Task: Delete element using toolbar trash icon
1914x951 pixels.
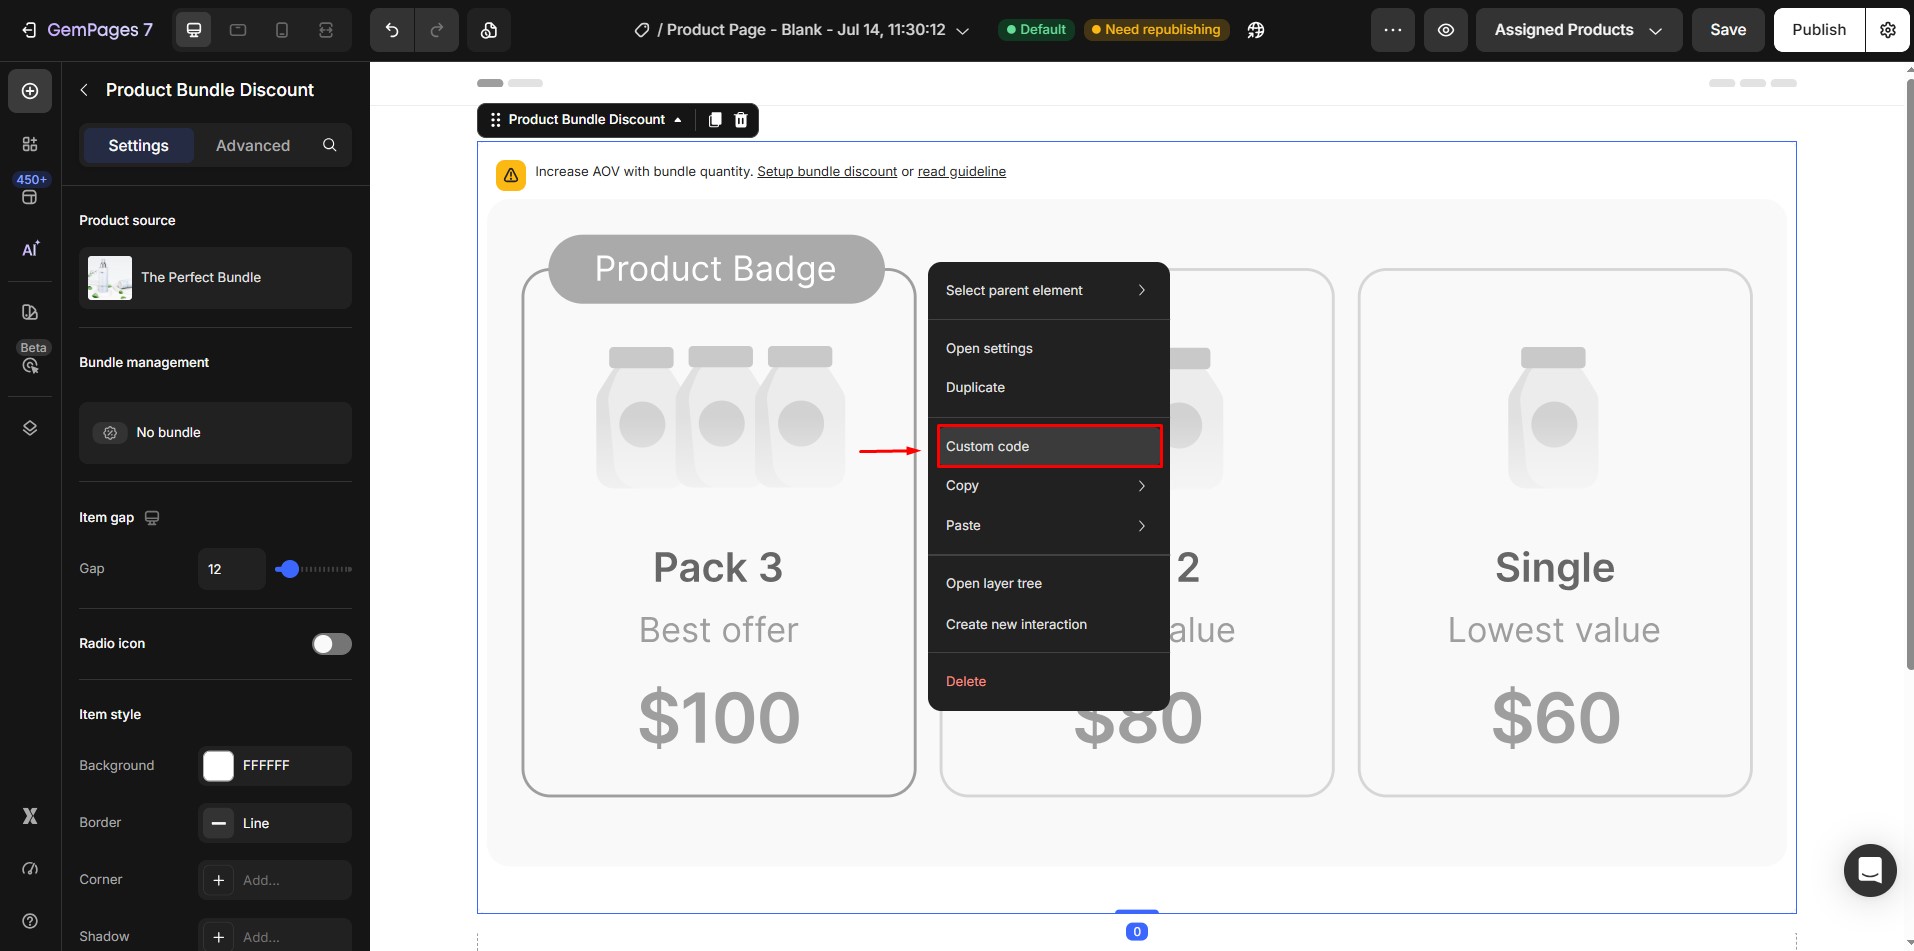Action: click(x=741, y=120)
